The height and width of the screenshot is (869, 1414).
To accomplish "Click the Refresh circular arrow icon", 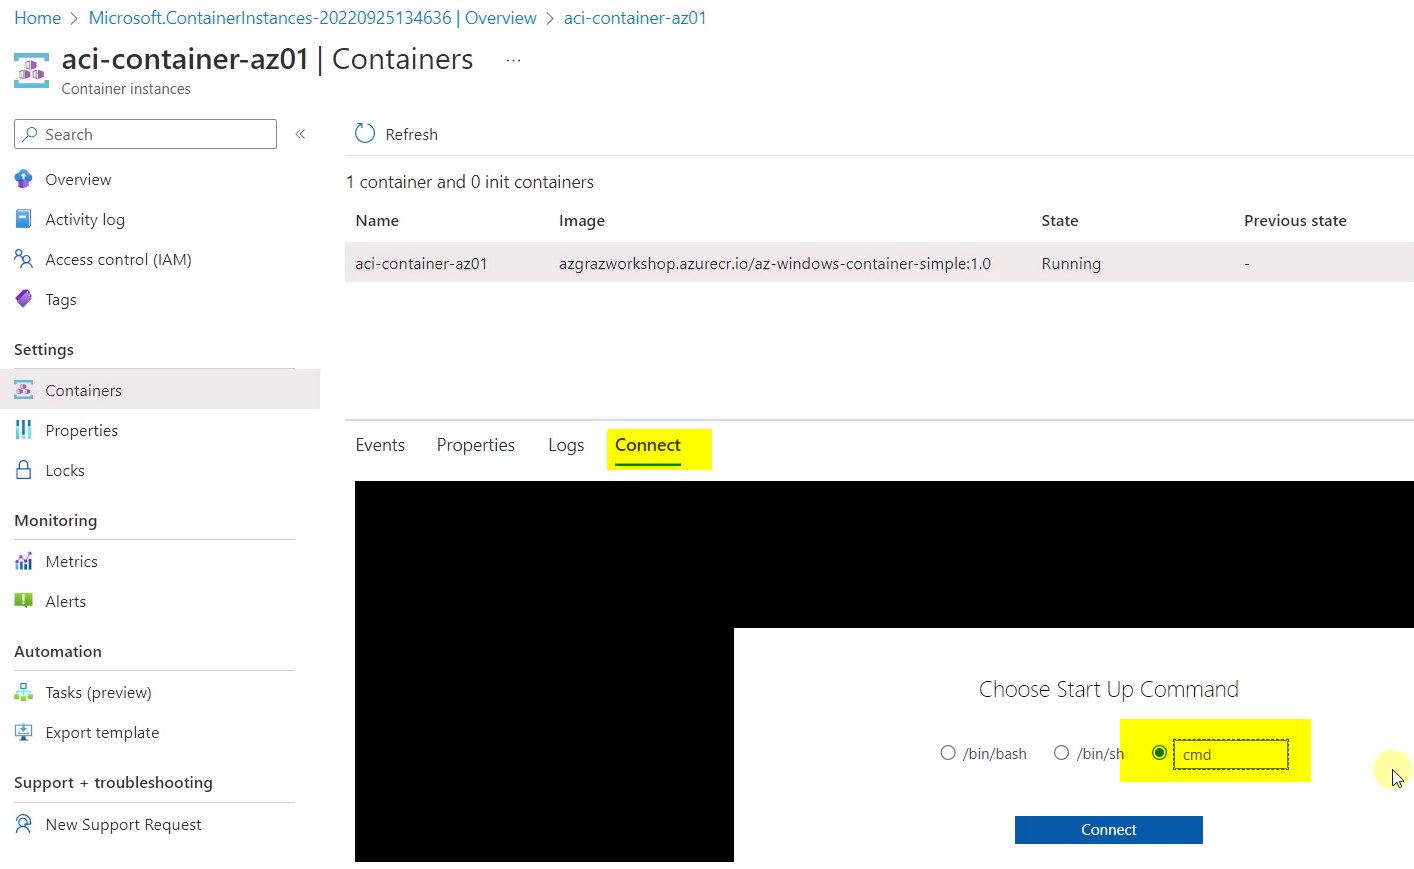I will [365, 134].
